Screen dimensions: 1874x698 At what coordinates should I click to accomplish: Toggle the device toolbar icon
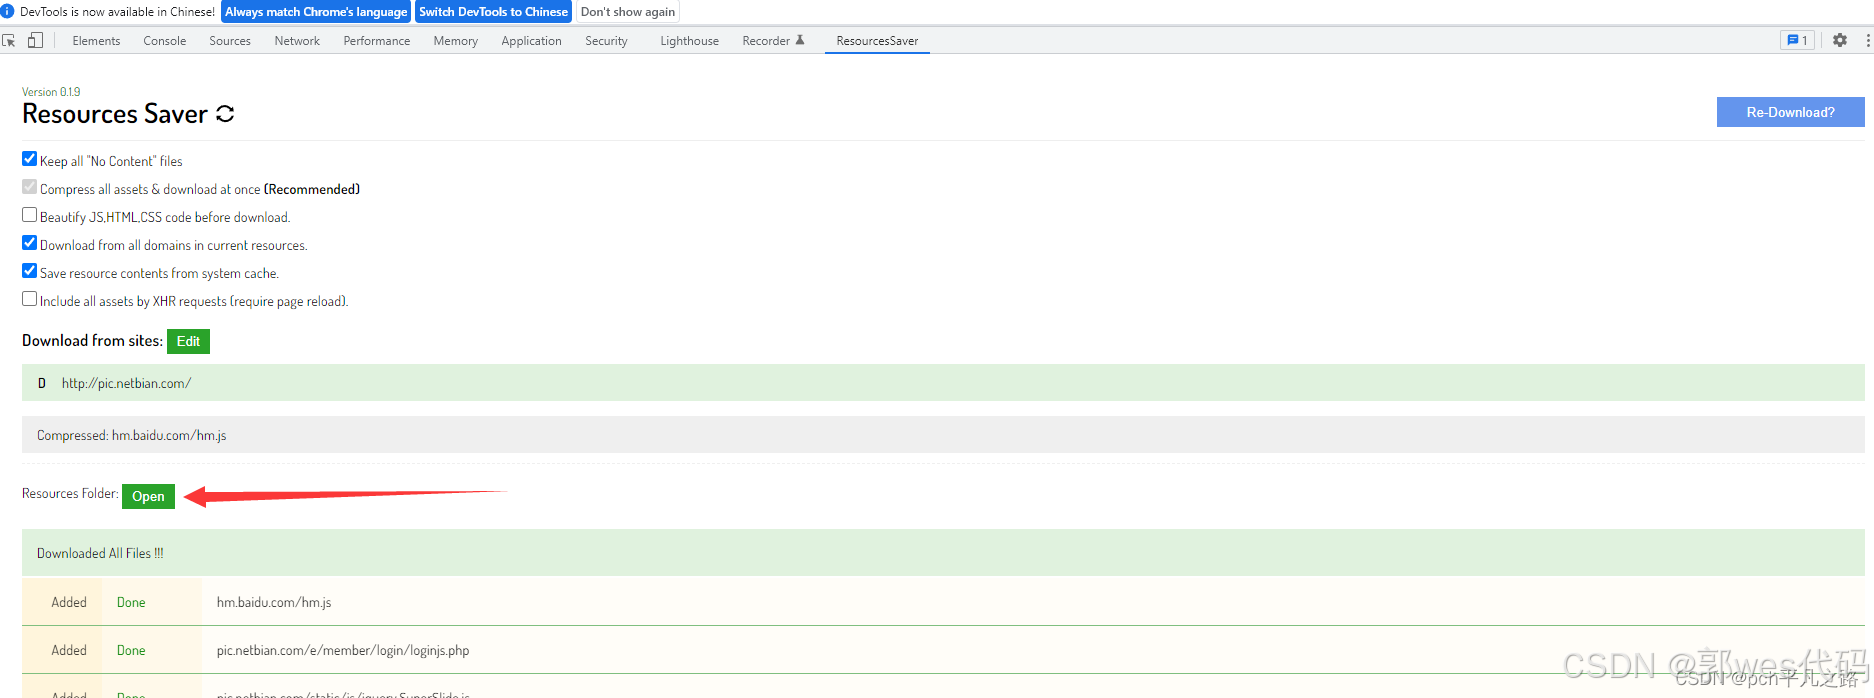click(35, 41)
